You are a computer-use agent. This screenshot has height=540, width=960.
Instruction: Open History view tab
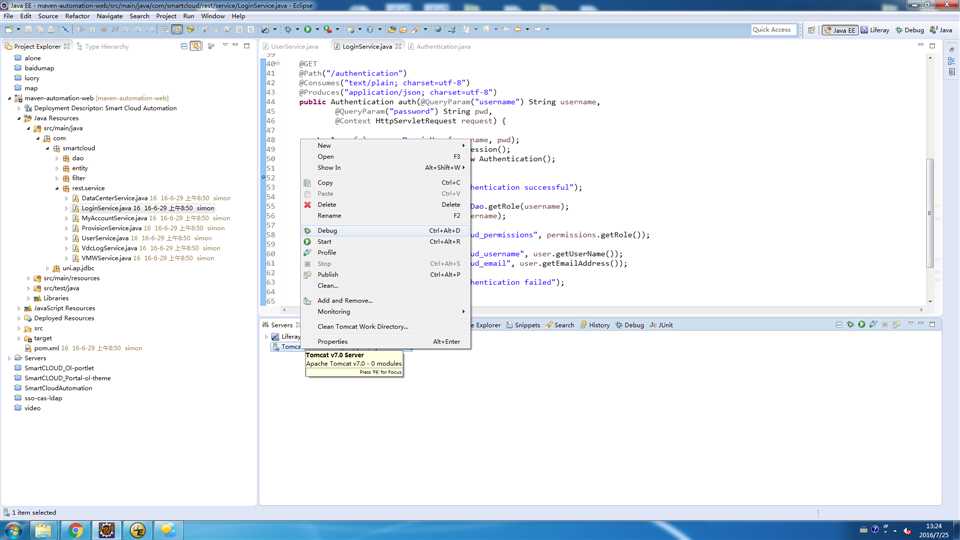[x=595, y=325]
